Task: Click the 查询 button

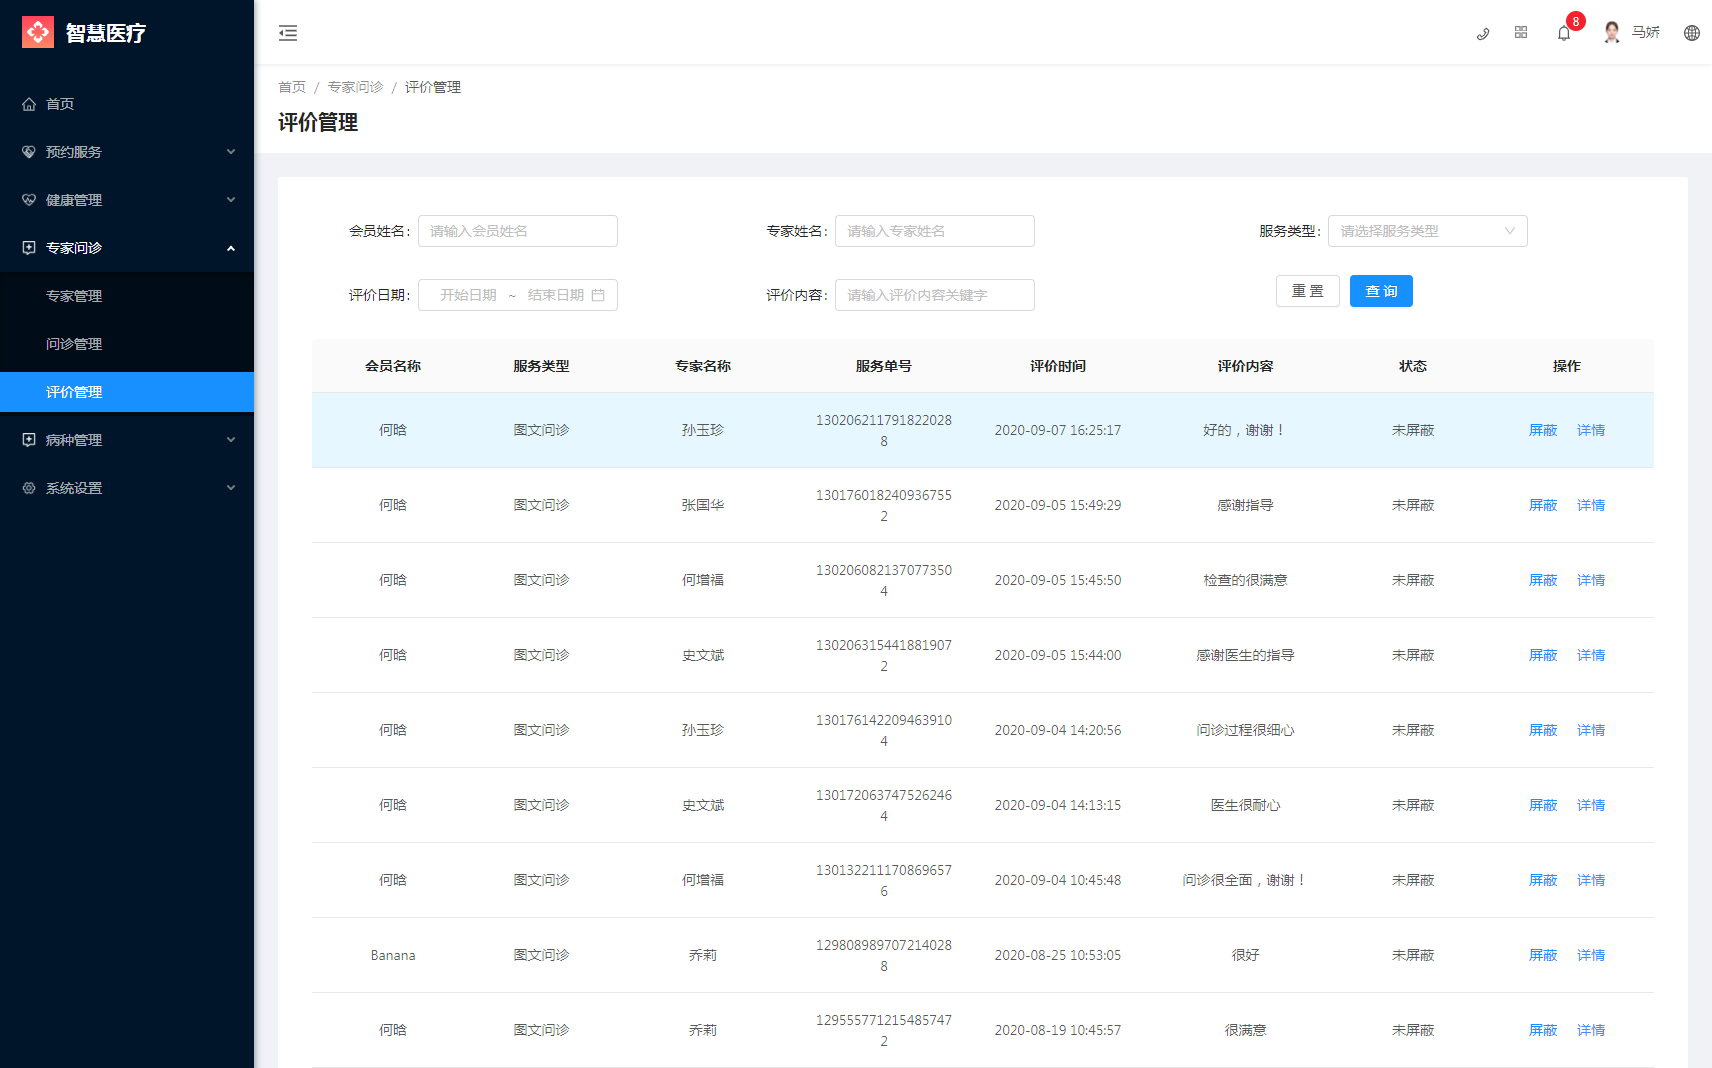Action: point(1381,291)
